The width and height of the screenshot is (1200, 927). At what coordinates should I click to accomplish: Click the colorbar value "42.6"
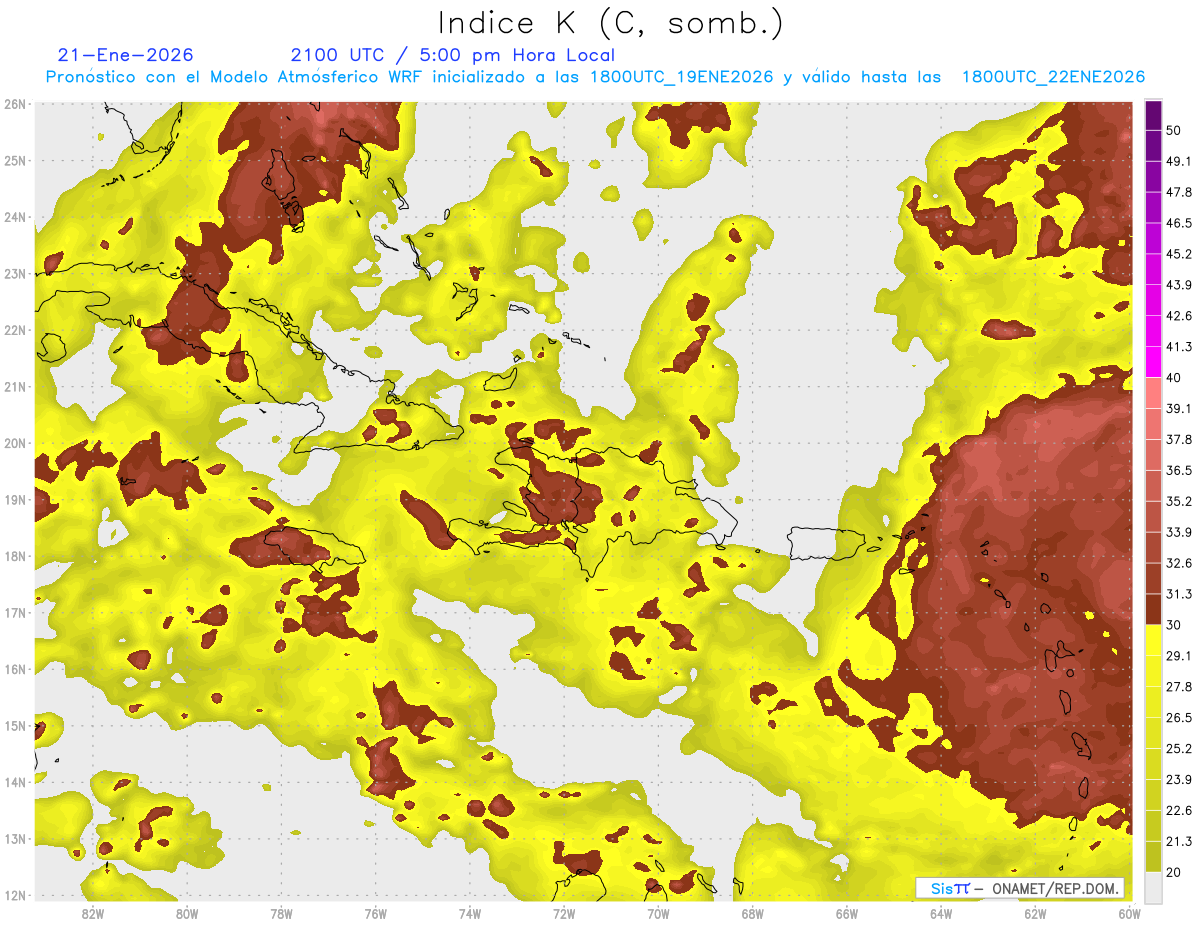coord(1179,316)
